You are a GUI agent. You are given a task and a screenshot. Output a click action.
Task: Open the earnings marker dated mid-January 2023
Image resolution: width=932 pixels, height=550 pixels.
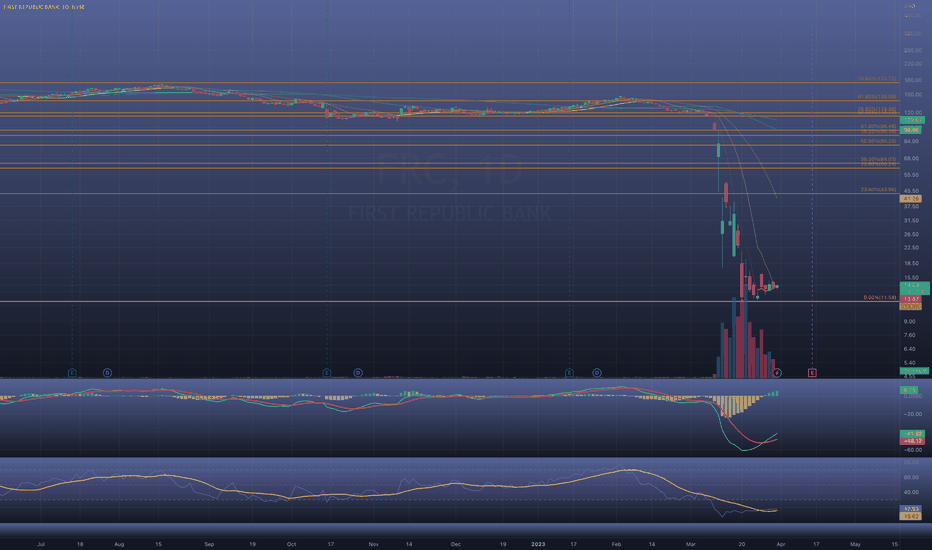pos(569,373)
